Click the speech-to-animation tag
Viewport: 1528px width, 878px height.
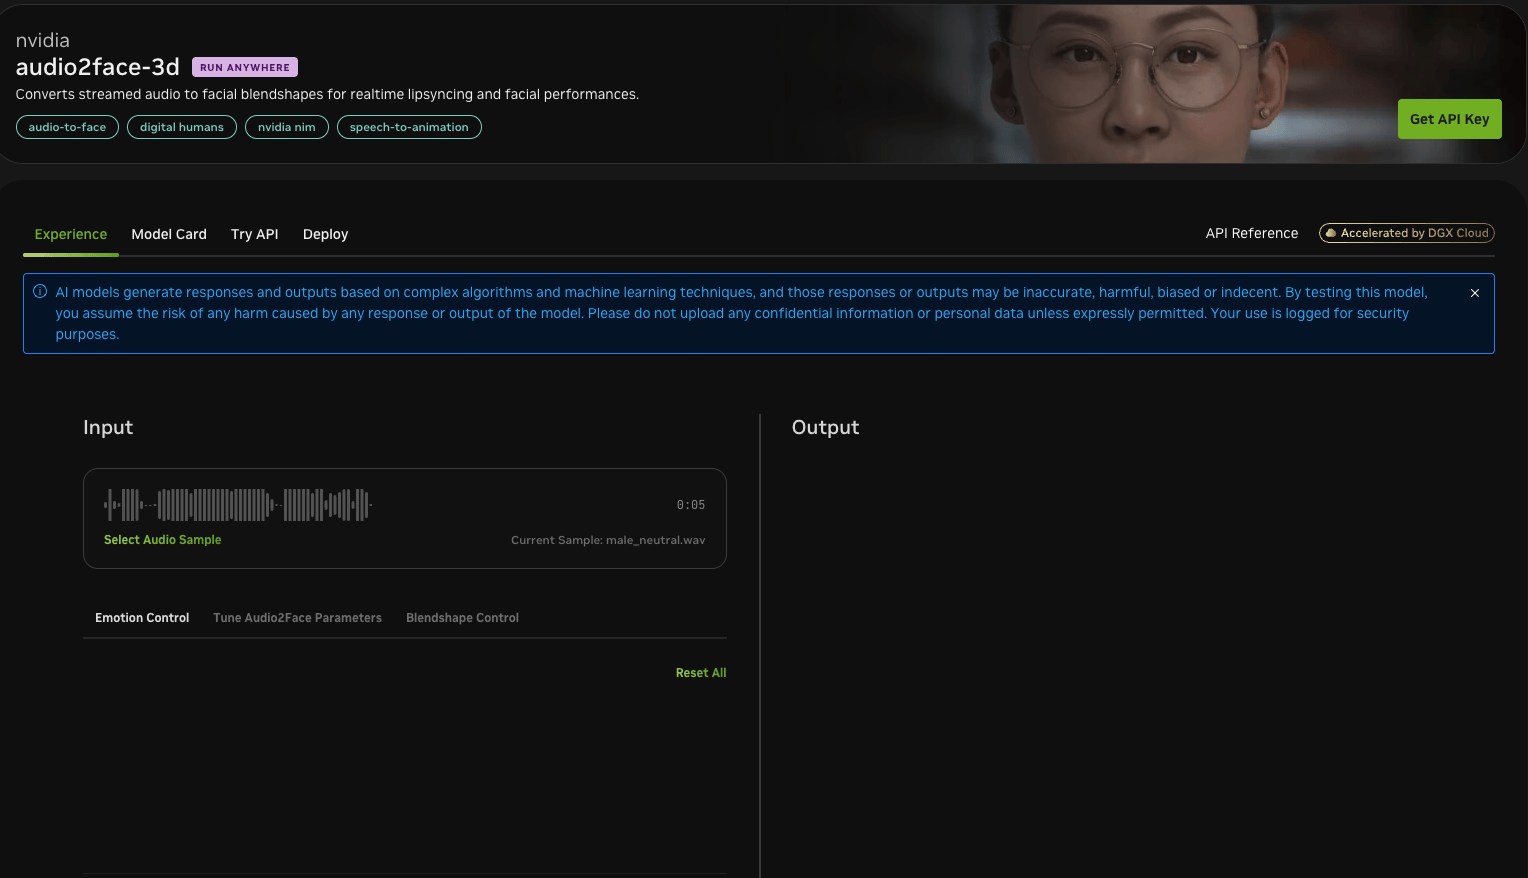coord(409,127)
